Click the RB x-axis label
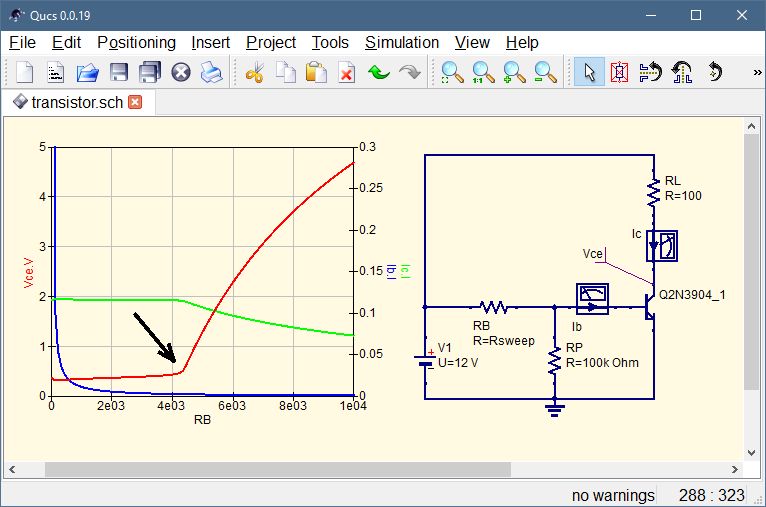766x507 pixels. coord(202,420)
